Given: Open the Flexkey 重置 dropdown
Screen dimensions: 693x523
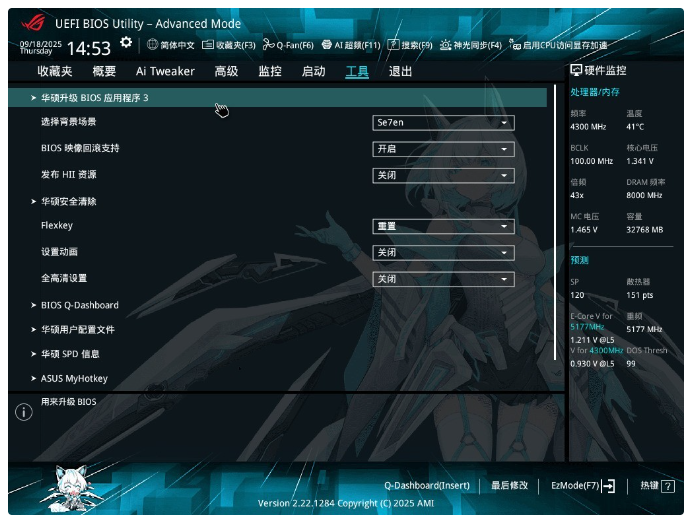Looking at the screenshot, I should [x=443, y=226].
